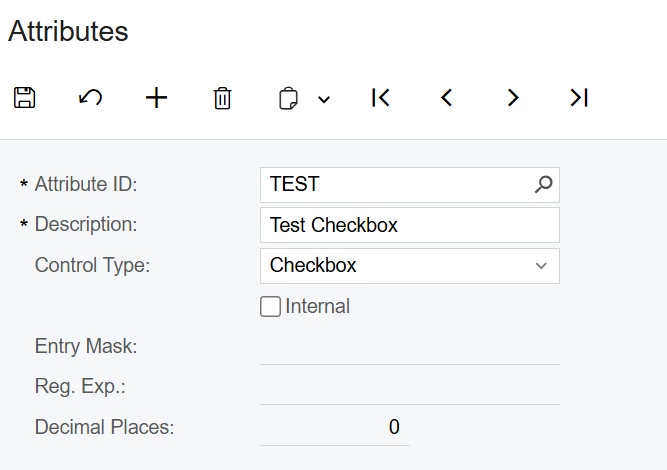Open the Attribute ID lookup magnifier
This screenshot has height=470, width=667.
543,185
